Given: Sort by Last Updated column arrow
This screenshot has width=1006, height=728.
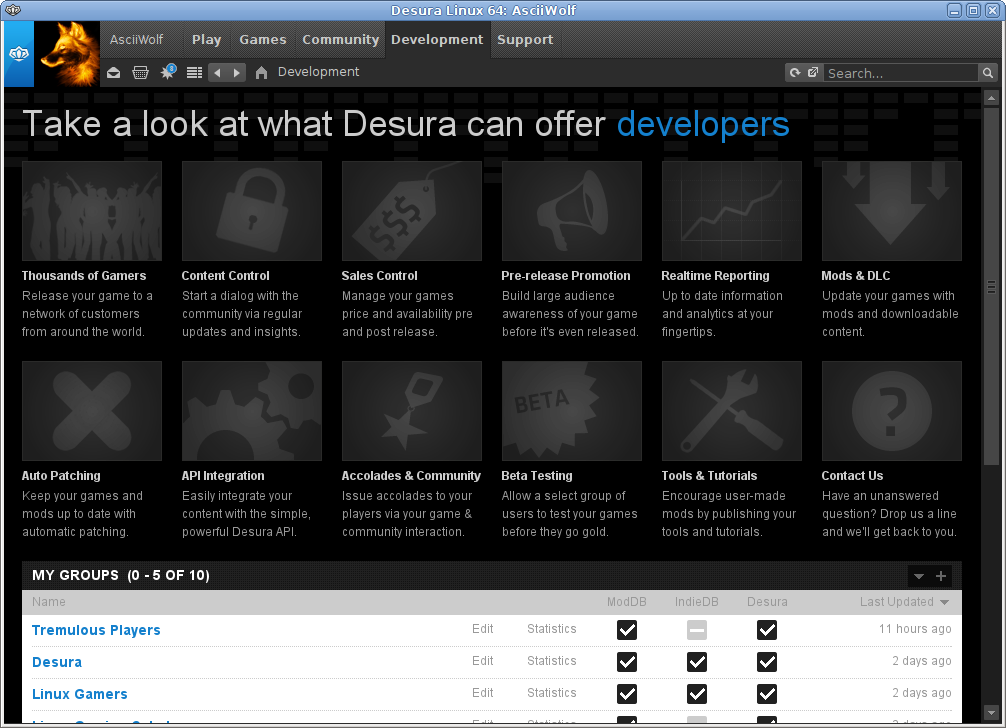Looking at the screenshot, I should (x=944, y=602).
